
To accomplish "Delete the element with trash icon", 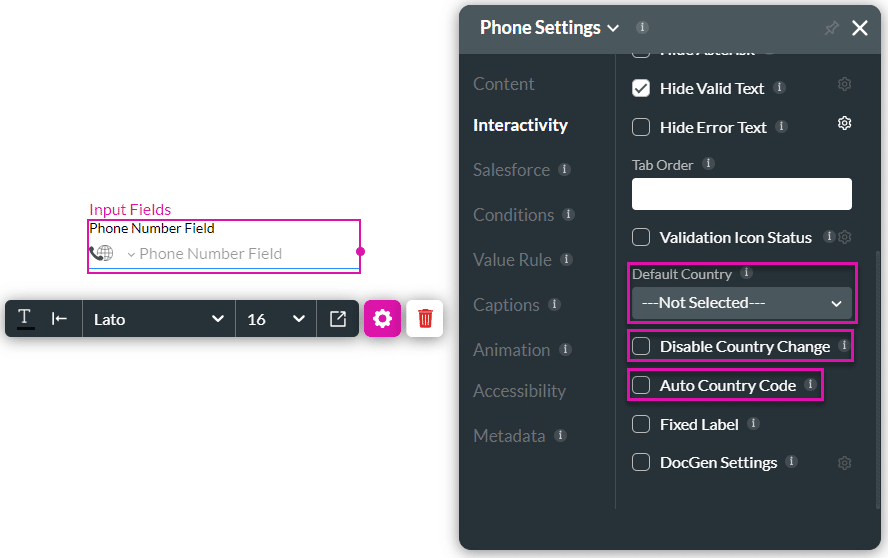I will 425,319.
